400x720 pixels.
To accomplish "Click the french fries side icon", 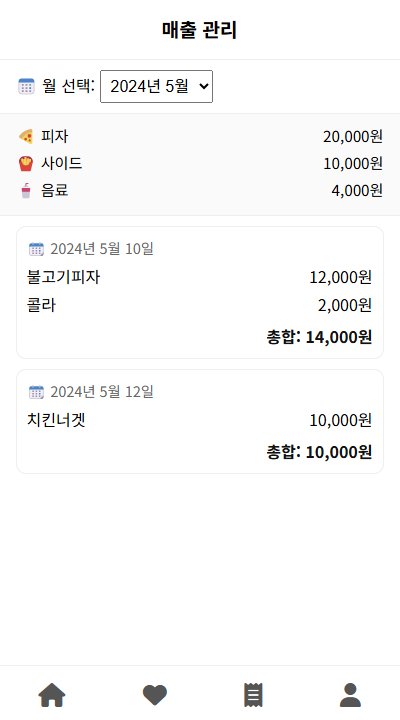I will [26, 163].
